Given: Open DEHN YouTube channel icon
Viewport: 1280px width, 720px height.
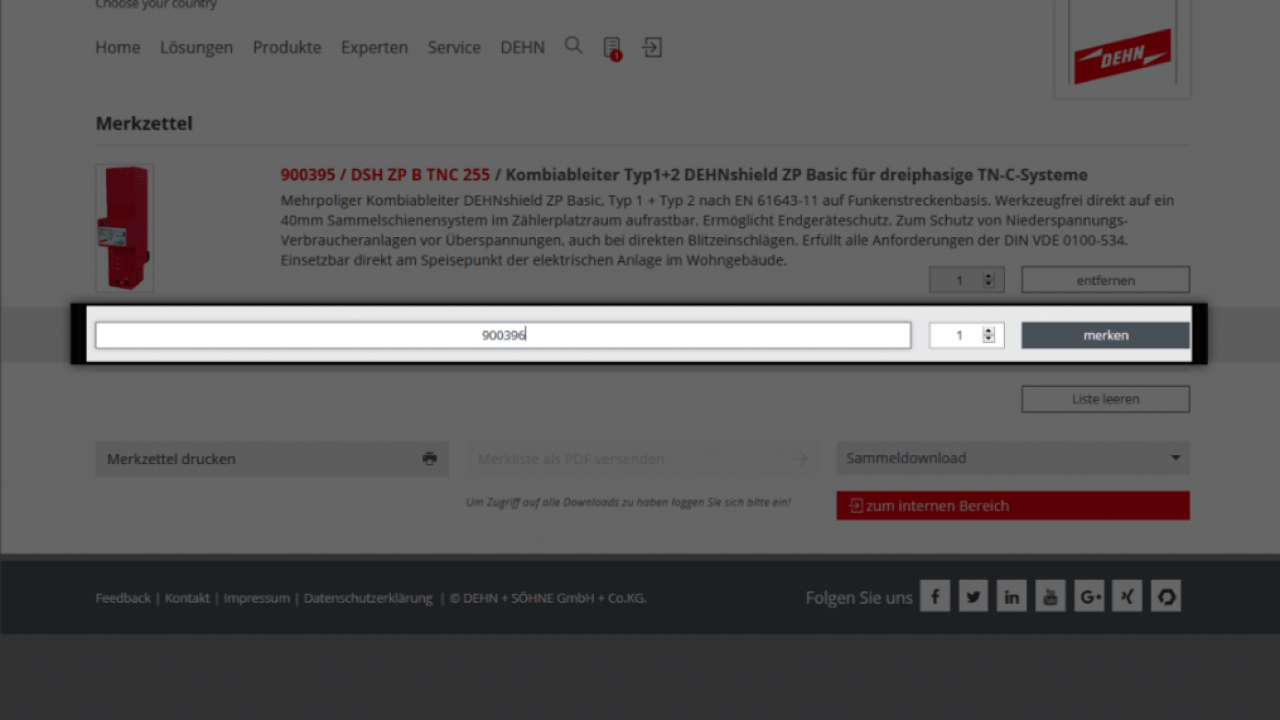Looking at the screenshot, I should click(x=1050, y=597).
